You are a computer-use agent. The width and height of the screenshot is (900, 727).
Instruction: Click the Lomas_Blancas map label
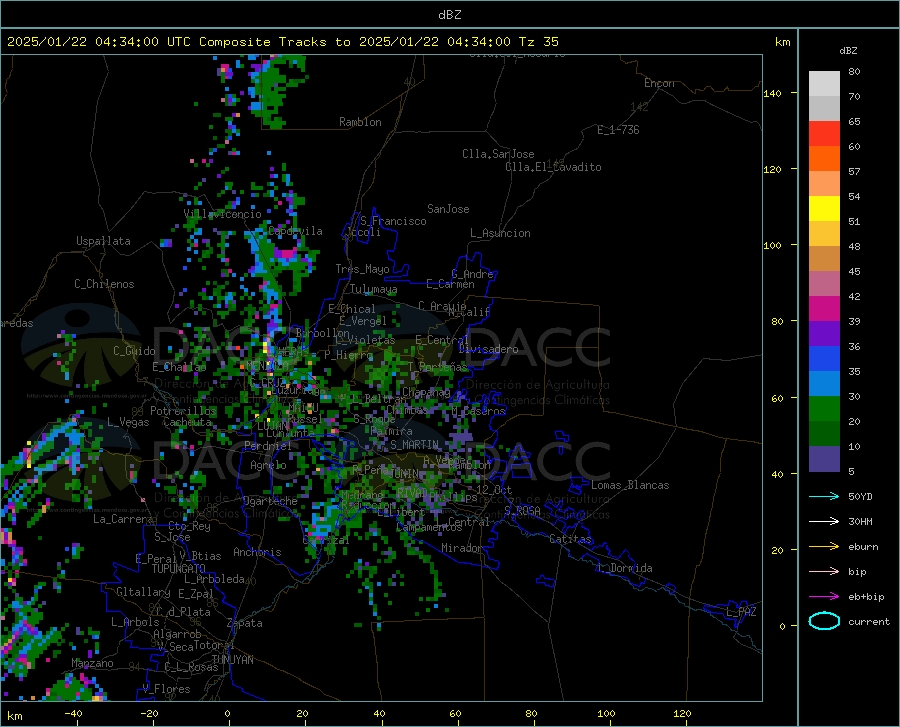630,485
